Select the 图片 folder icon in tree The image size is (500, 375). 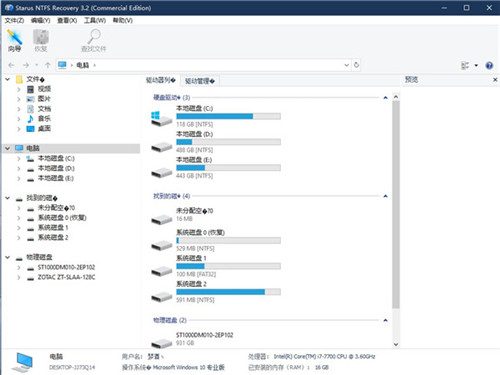pos(30,99)
